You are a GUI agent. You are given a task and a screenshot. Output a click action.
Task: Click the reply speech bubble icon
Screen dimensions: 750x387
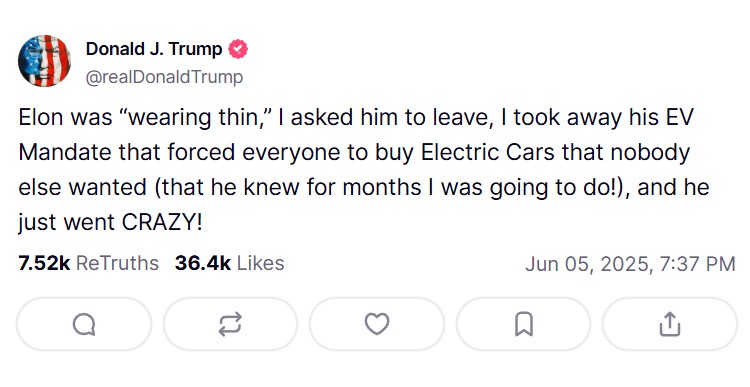coord(84,324)
